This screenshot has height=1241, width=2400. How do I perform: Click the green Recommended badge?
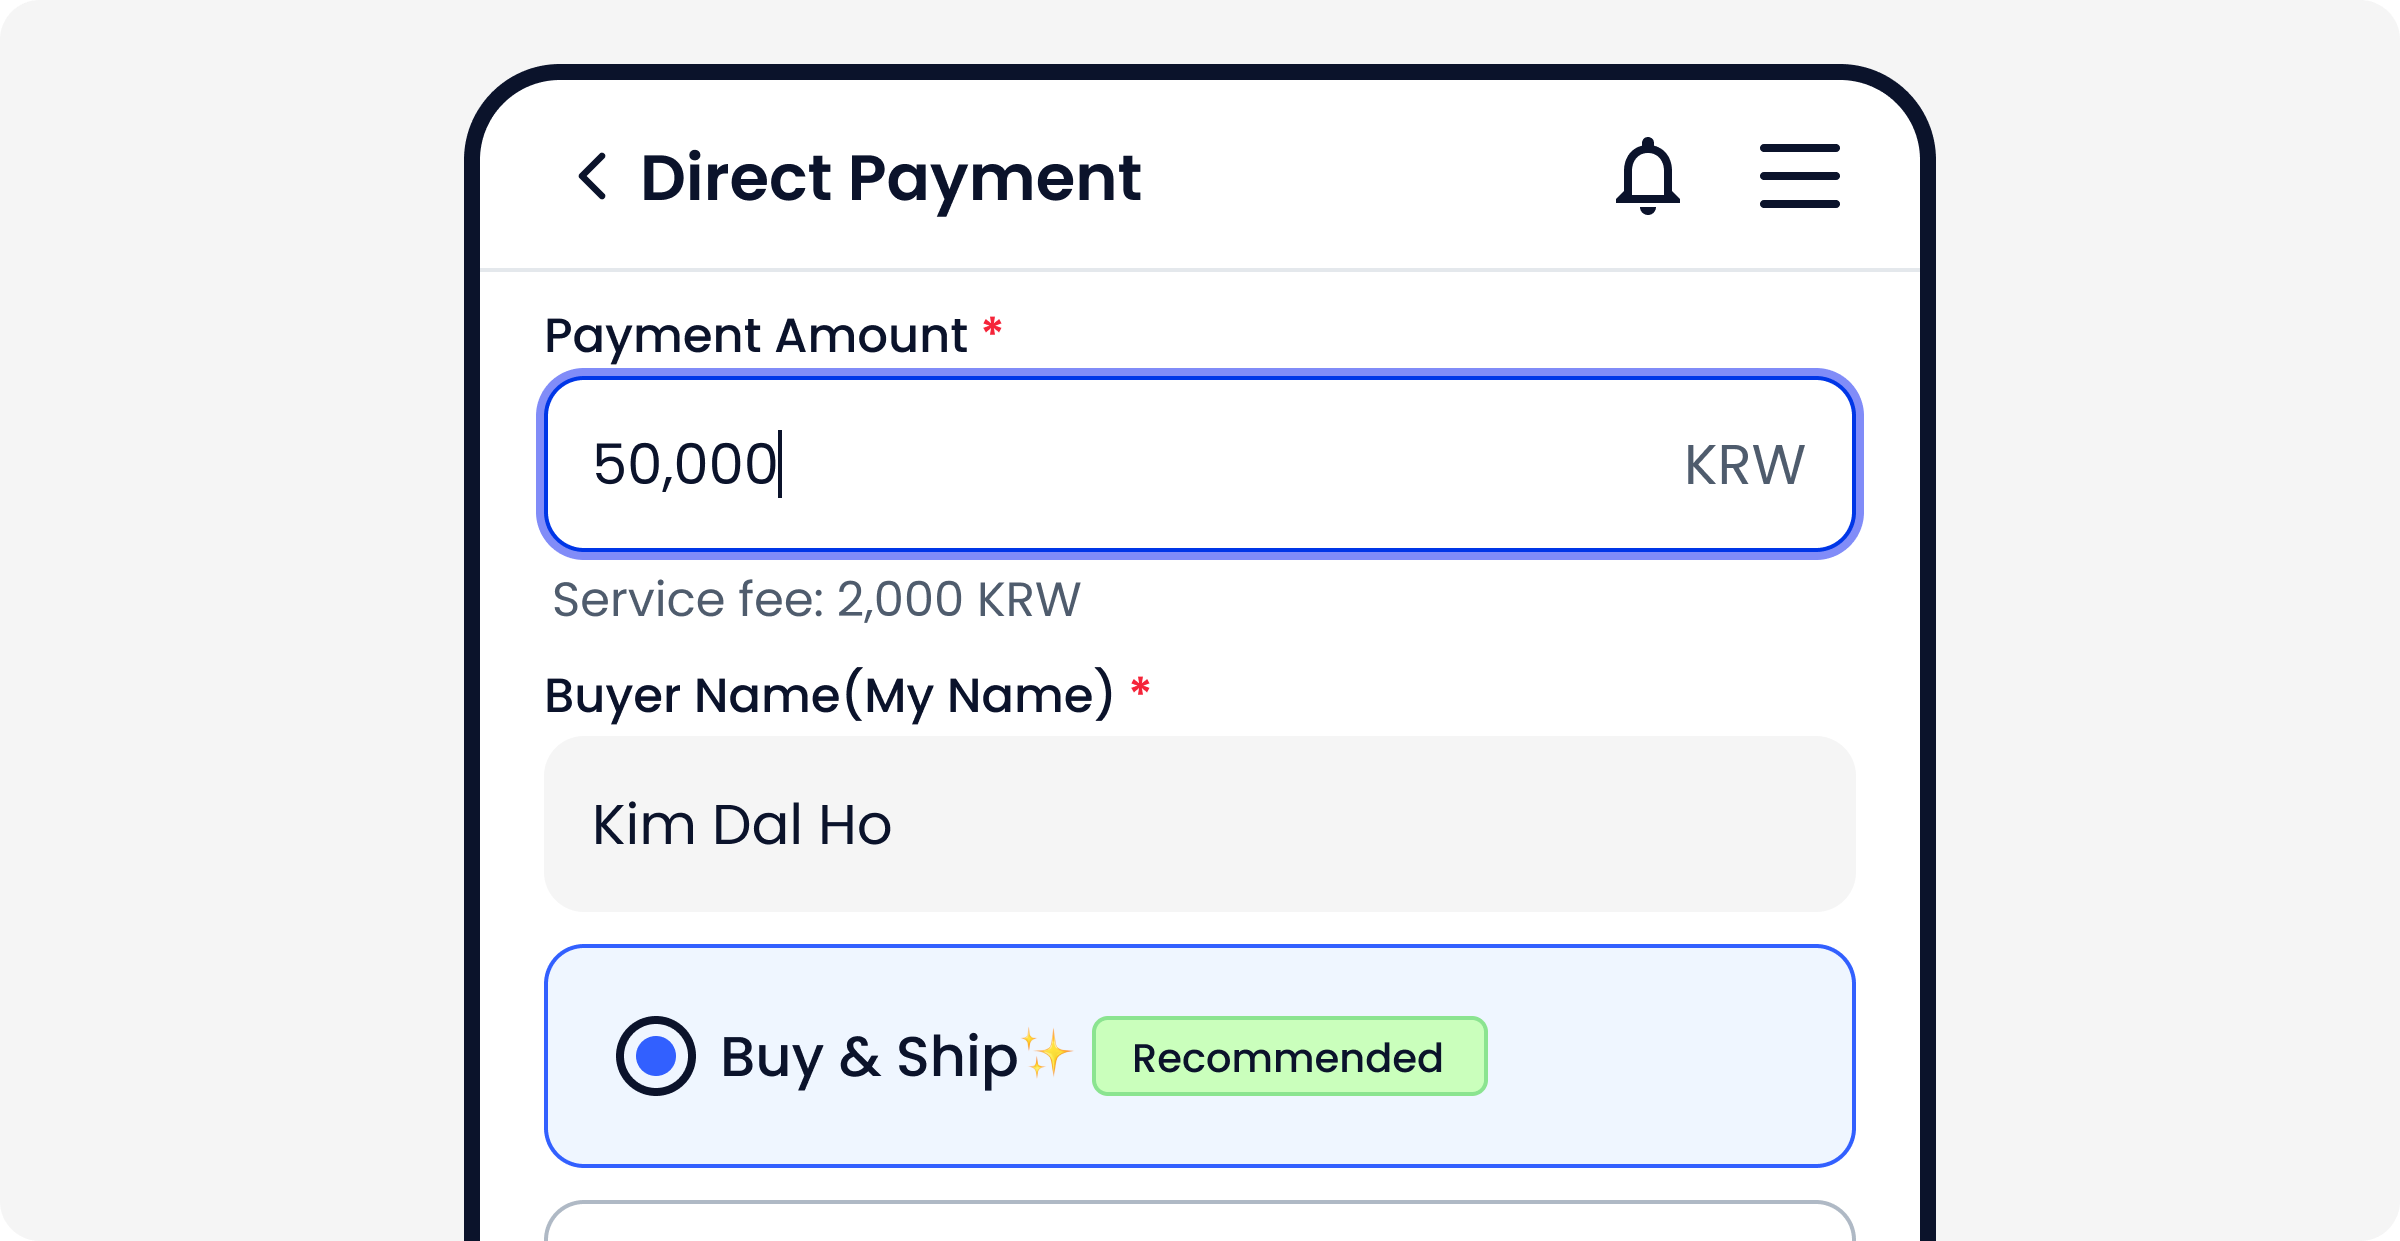[x=1288, y=1057]
